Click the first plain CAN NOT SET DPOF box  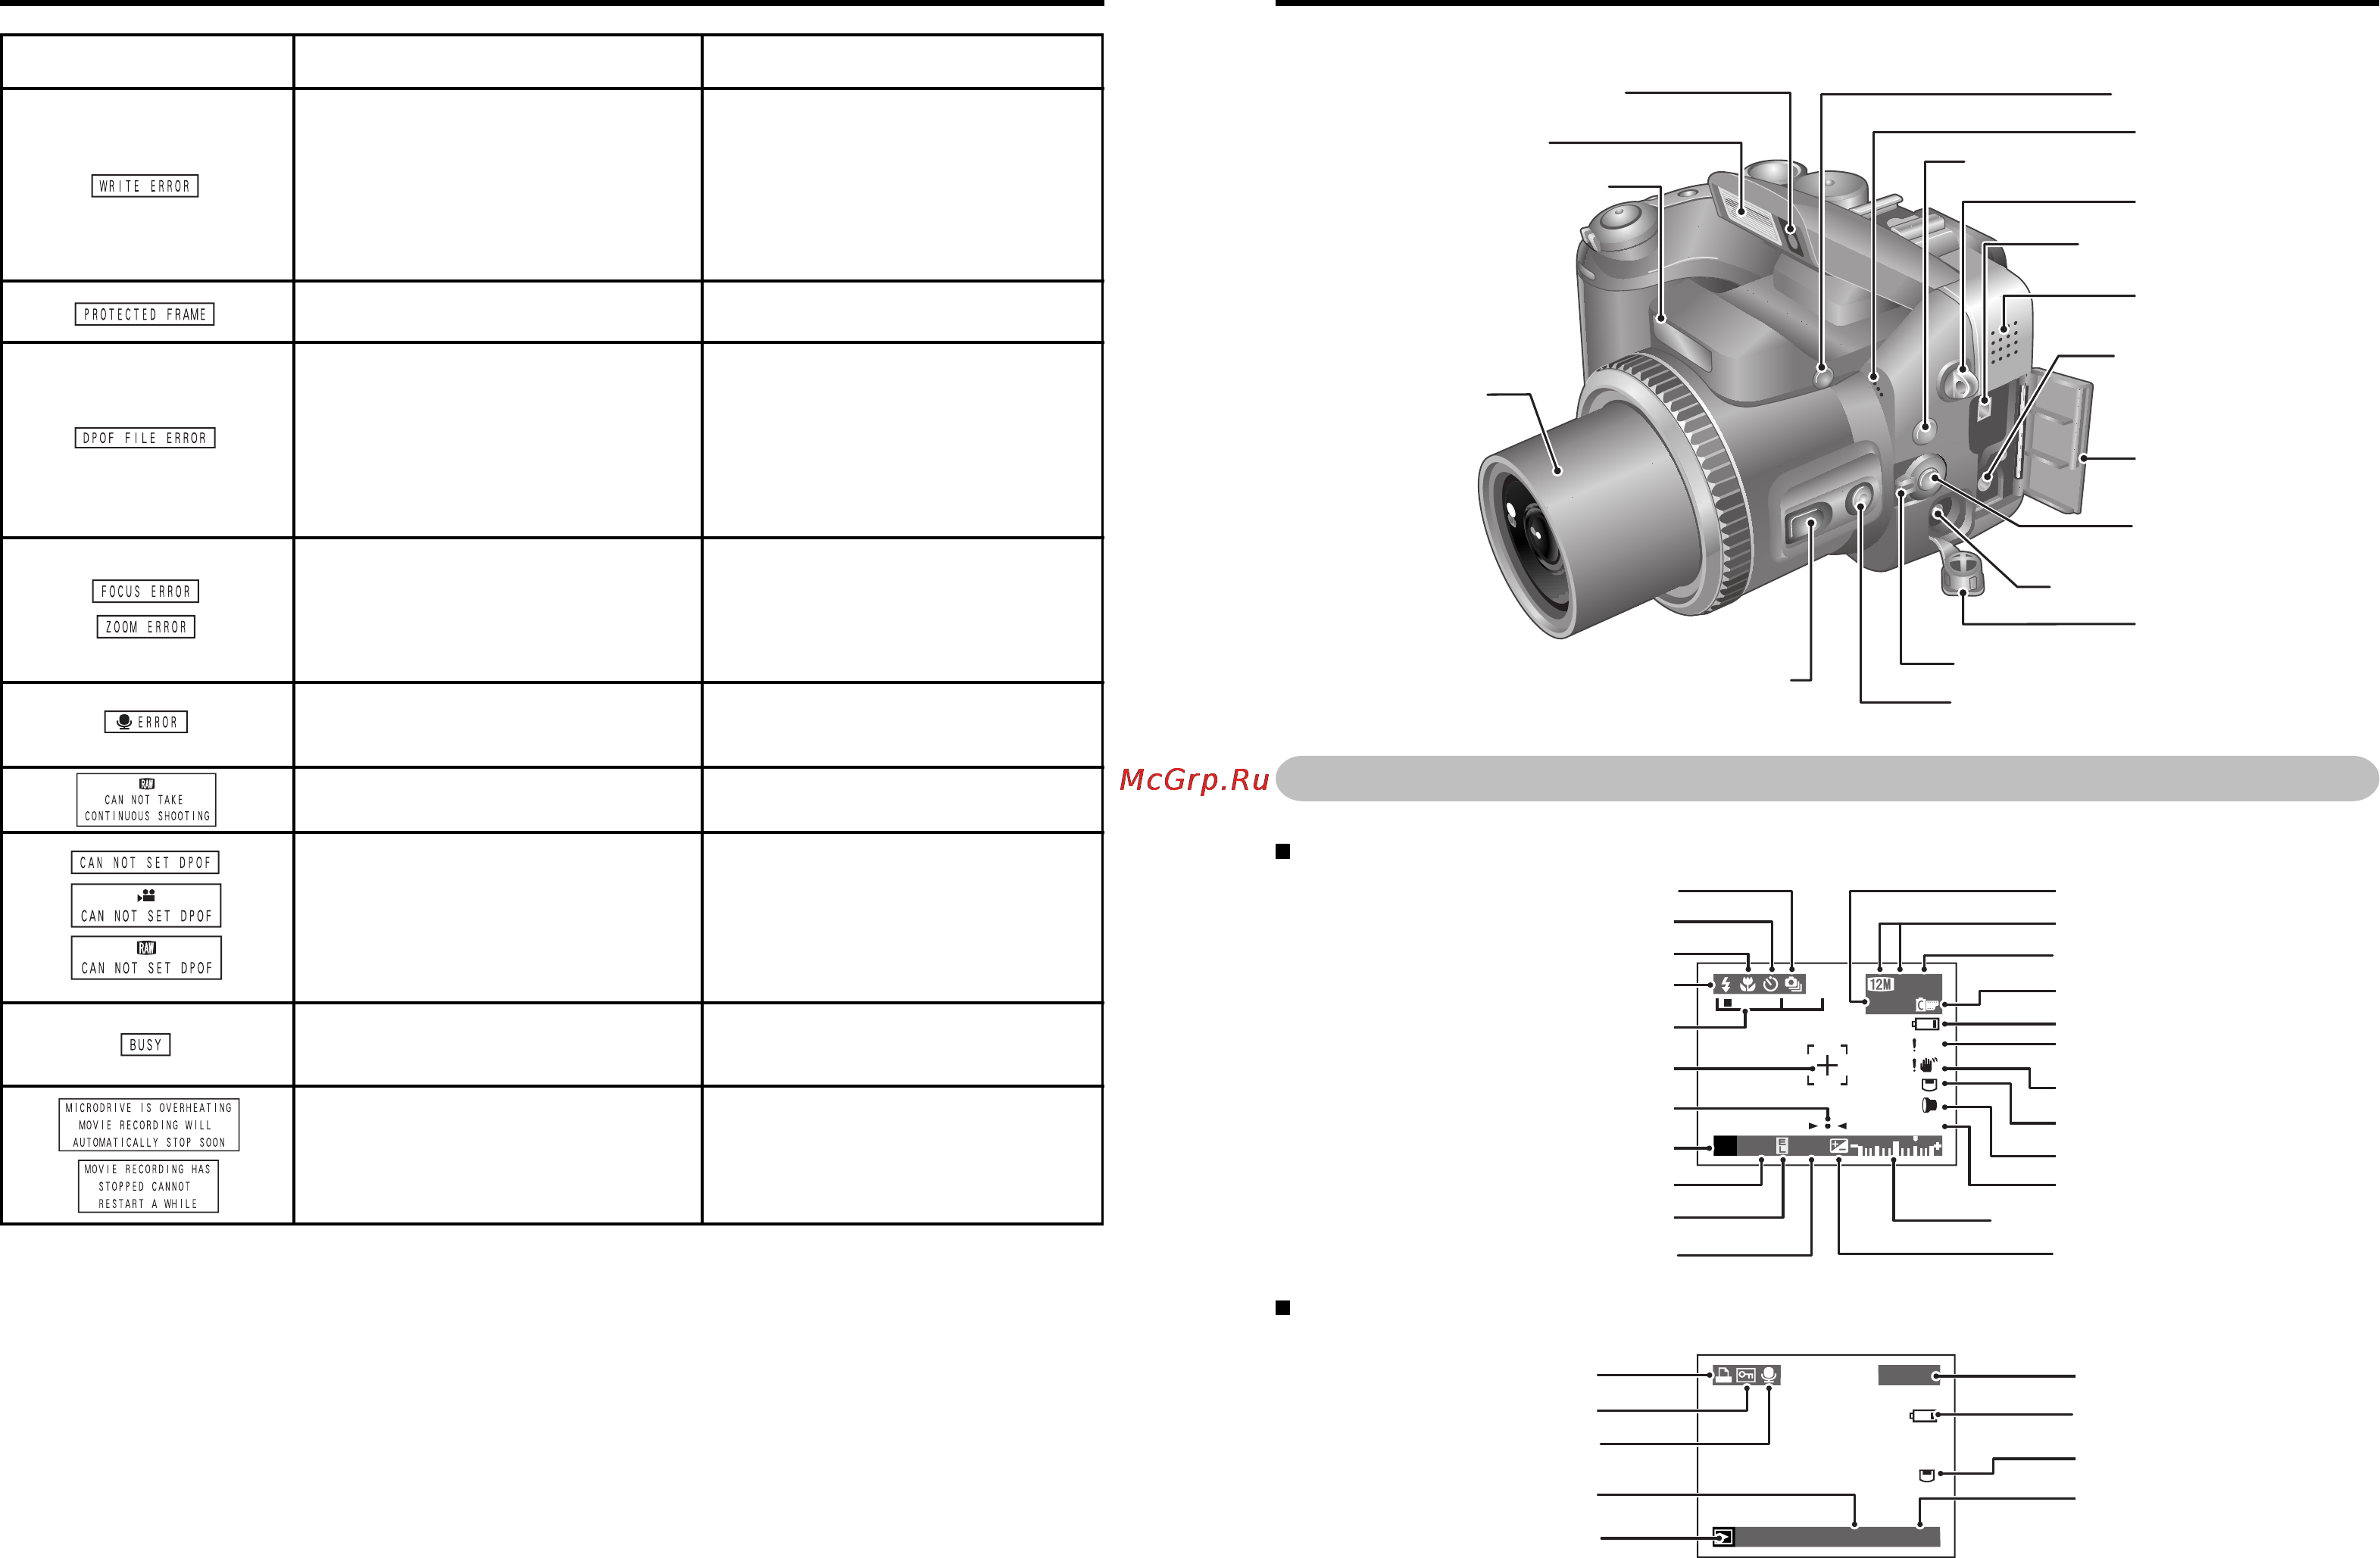pos(145,863)
